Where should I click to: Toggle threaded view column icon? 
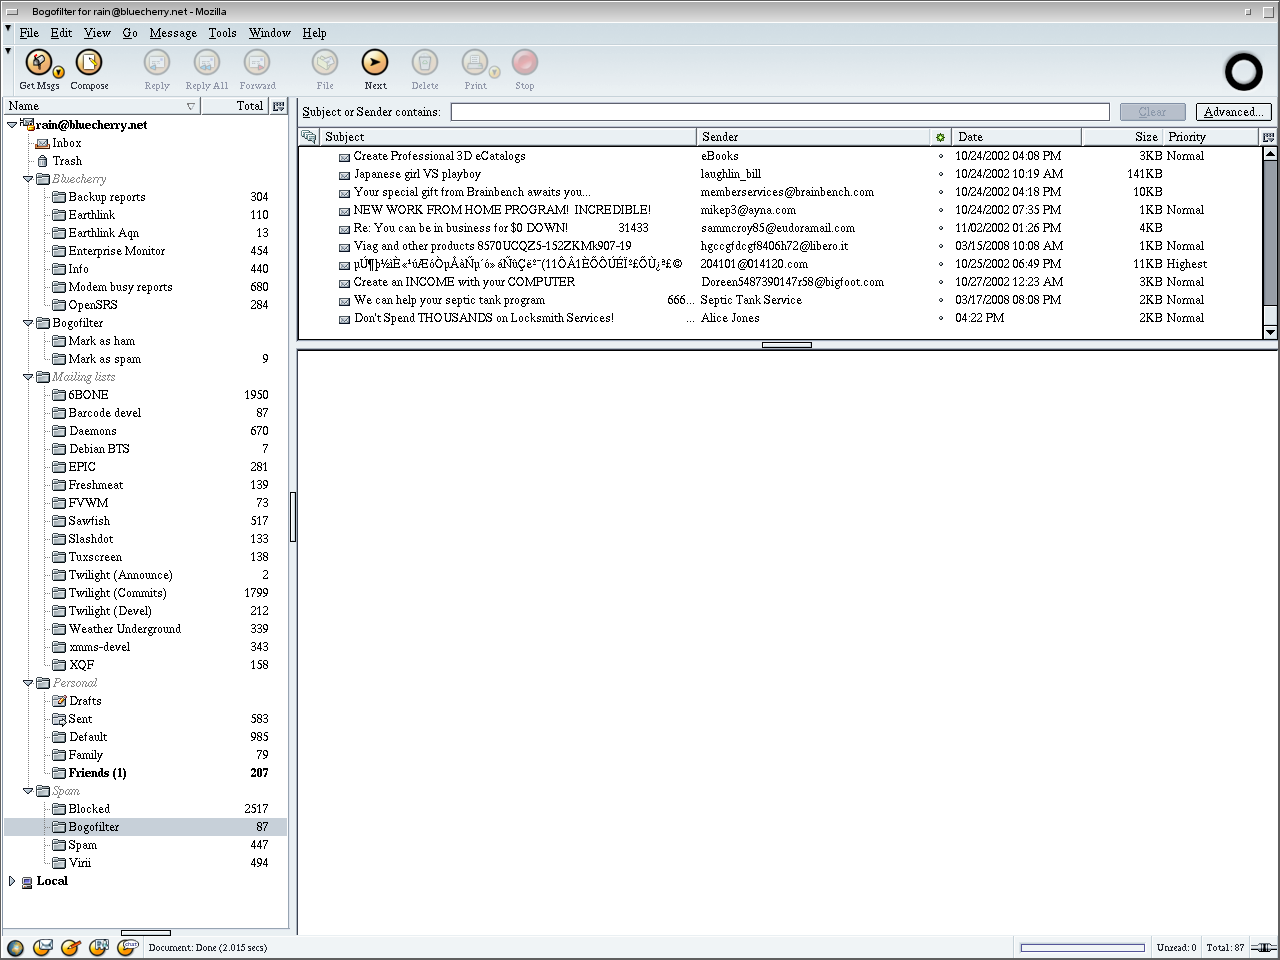point(309,137)
